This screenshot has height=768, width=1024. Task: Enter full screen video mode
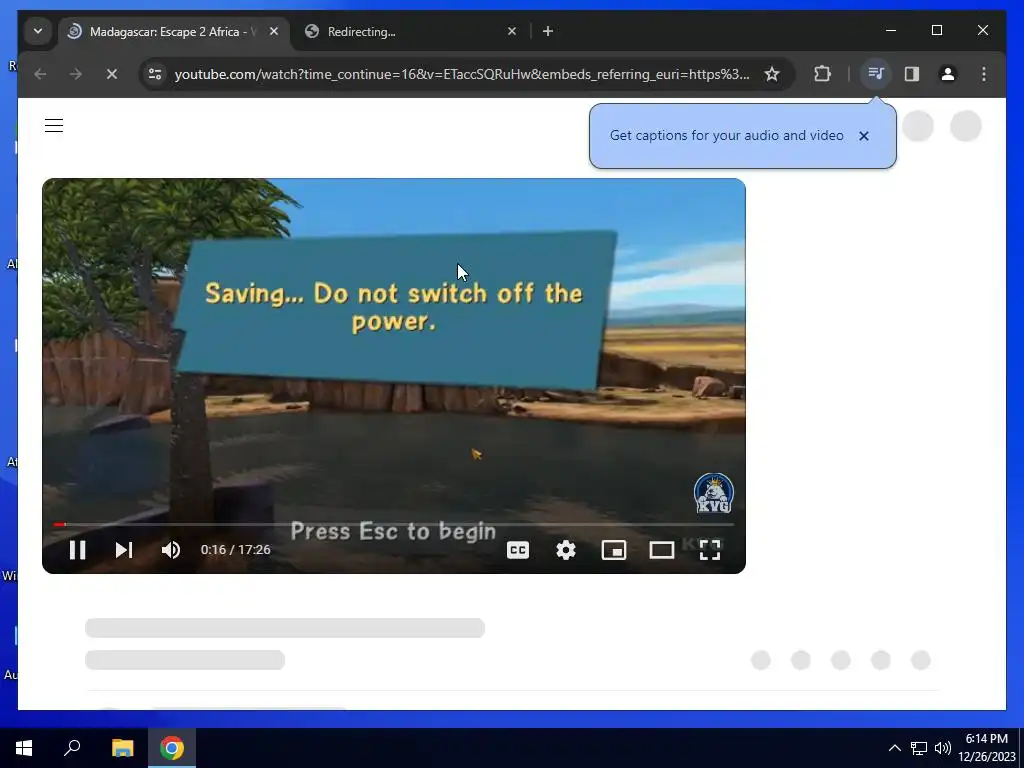(x=710, y=550)
